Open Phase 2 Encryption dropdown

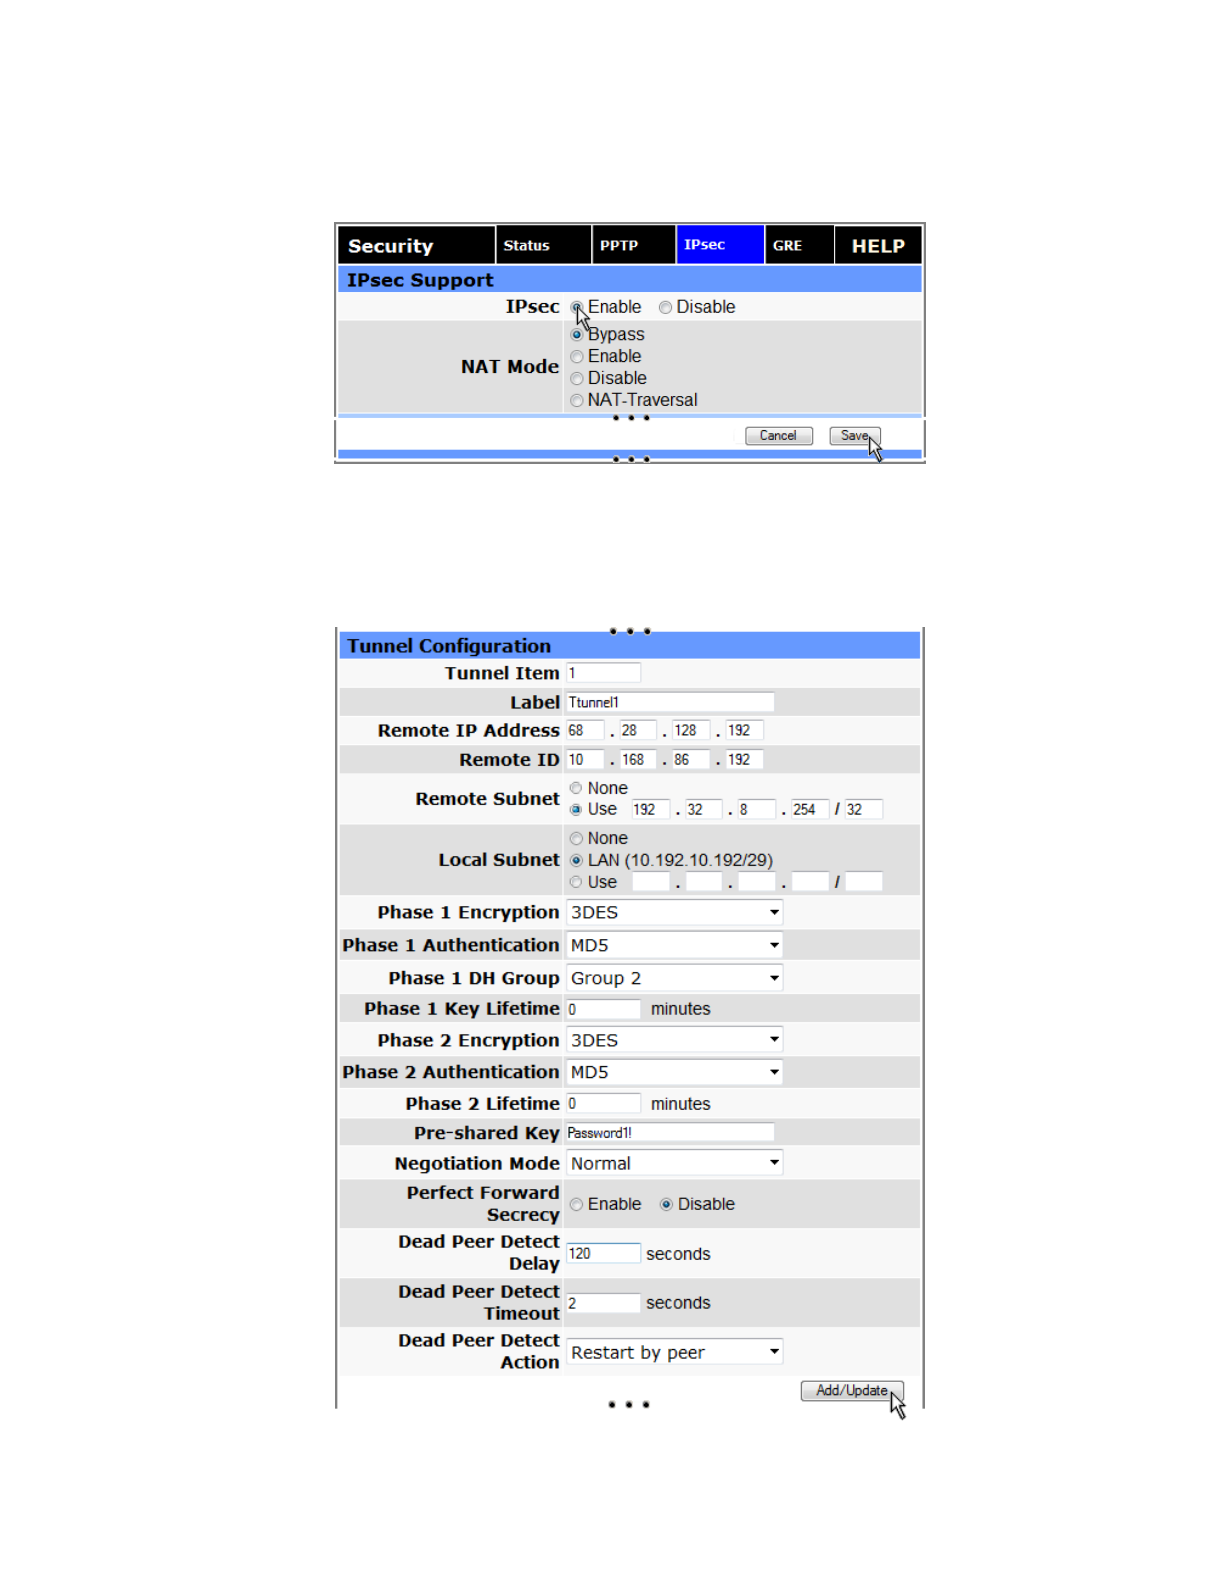674,1040
